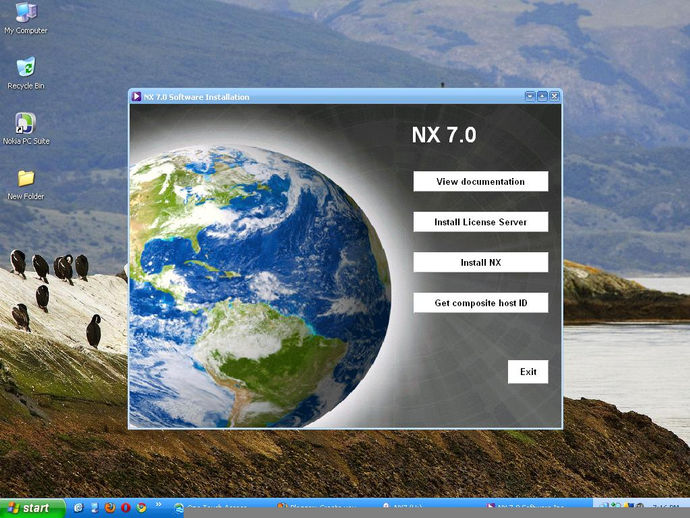
Task: Minimize the NX 7.0 Software Installation window
Action: pos(530,96)
